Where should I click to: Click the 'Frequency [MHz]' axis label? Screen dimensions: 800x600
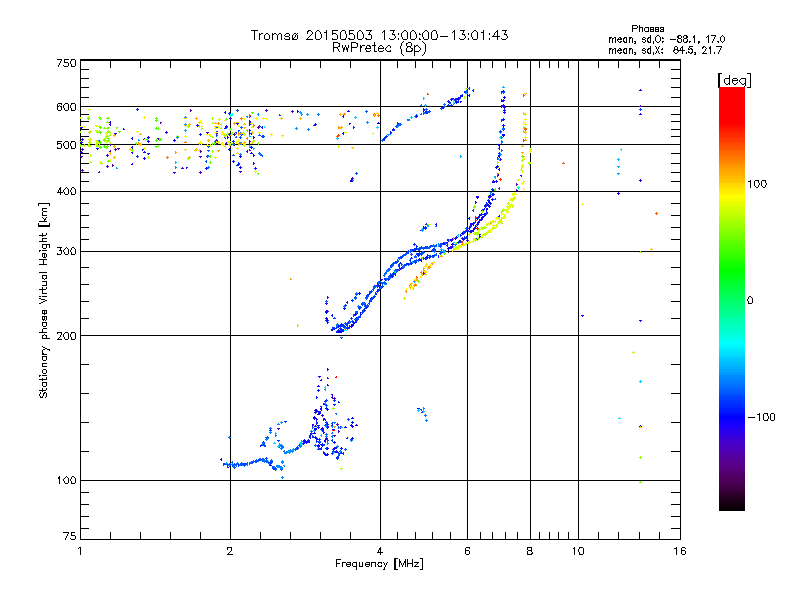379,564
